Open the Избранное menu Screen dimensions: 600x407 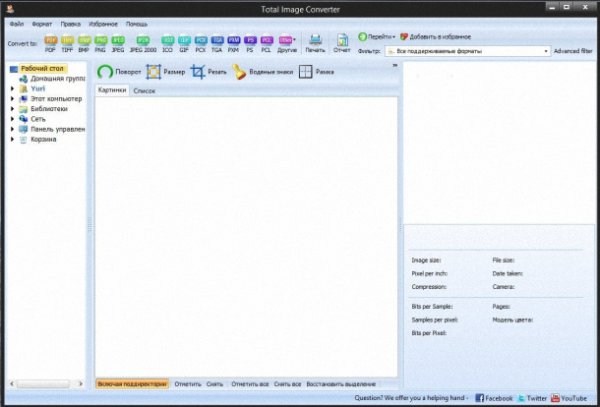pyautogui.click(x=103, y=24)
